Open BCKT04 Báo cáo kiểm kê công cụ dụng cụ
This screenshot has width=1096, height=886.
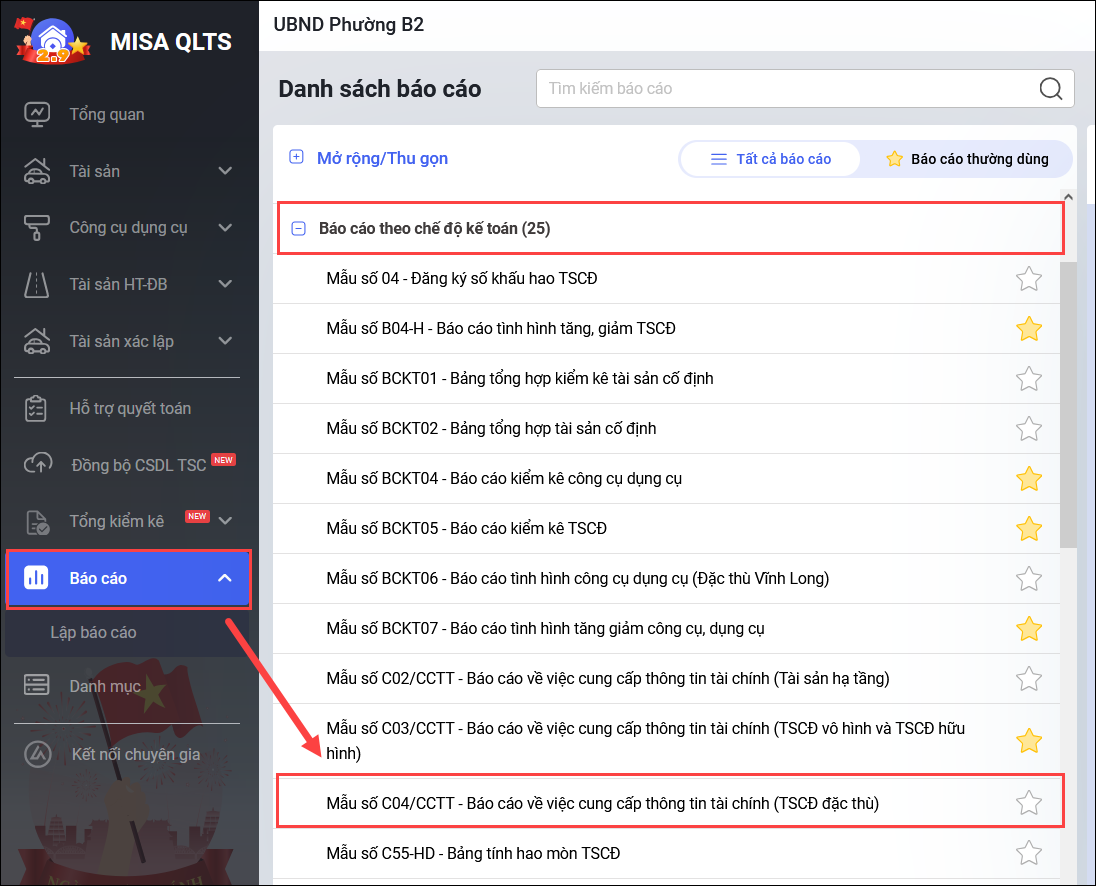(x=504, y=478)
